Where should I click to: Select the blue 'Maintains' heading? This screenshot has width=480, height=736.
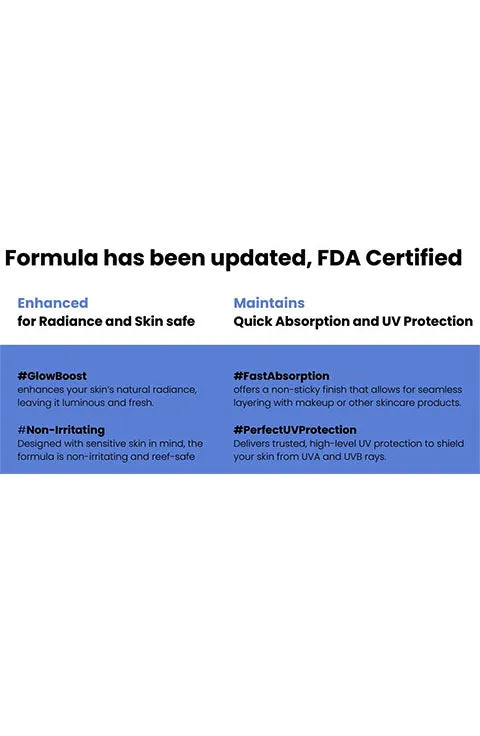pos(269,303)
